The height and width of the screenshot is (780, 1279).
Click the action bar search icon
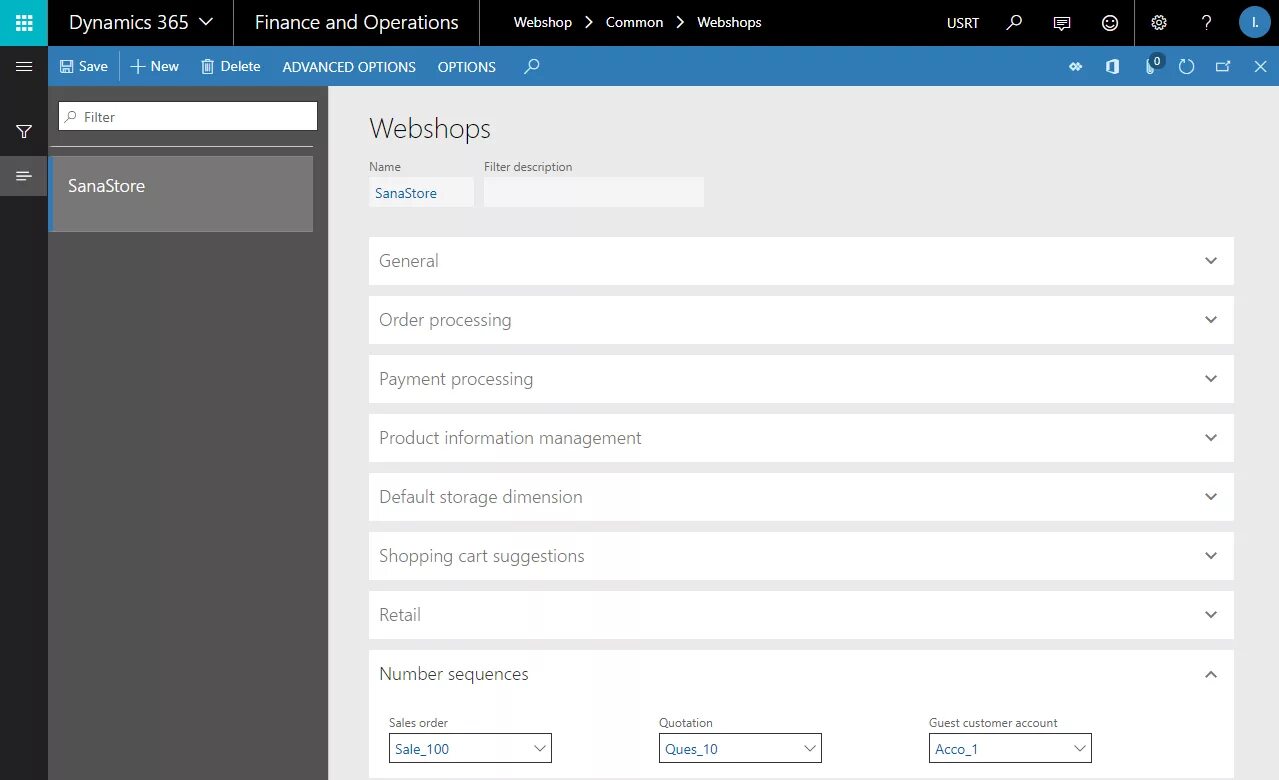[x=532, y=66]
